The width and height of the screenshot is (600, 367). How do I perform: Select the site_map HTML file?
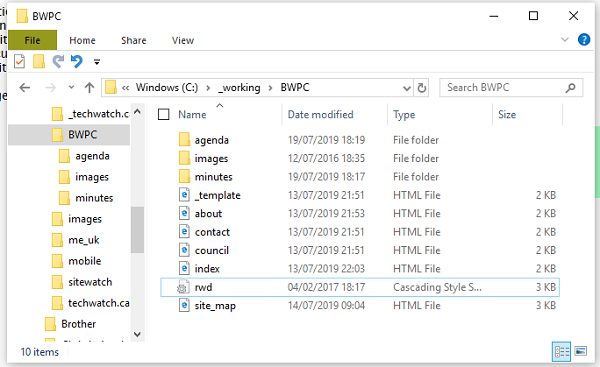[215, 306]
